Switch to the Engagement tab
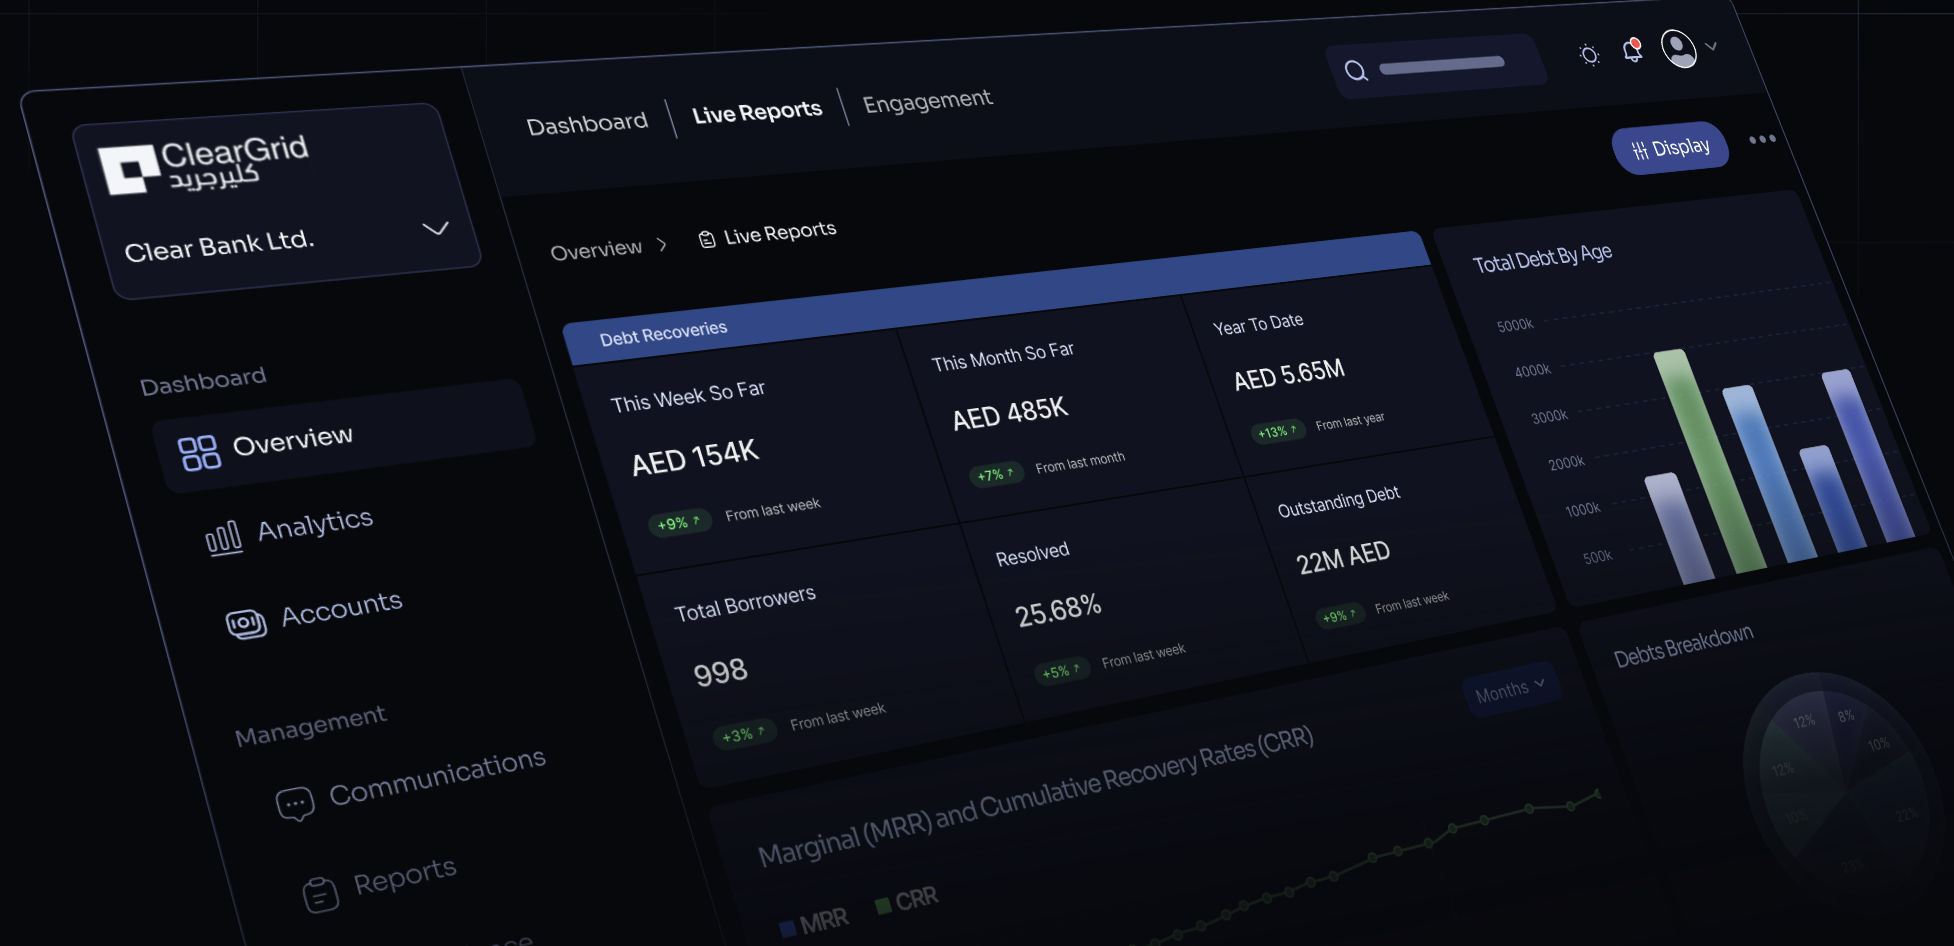The width and height of the screenshot is (1954, 946). 927,100
